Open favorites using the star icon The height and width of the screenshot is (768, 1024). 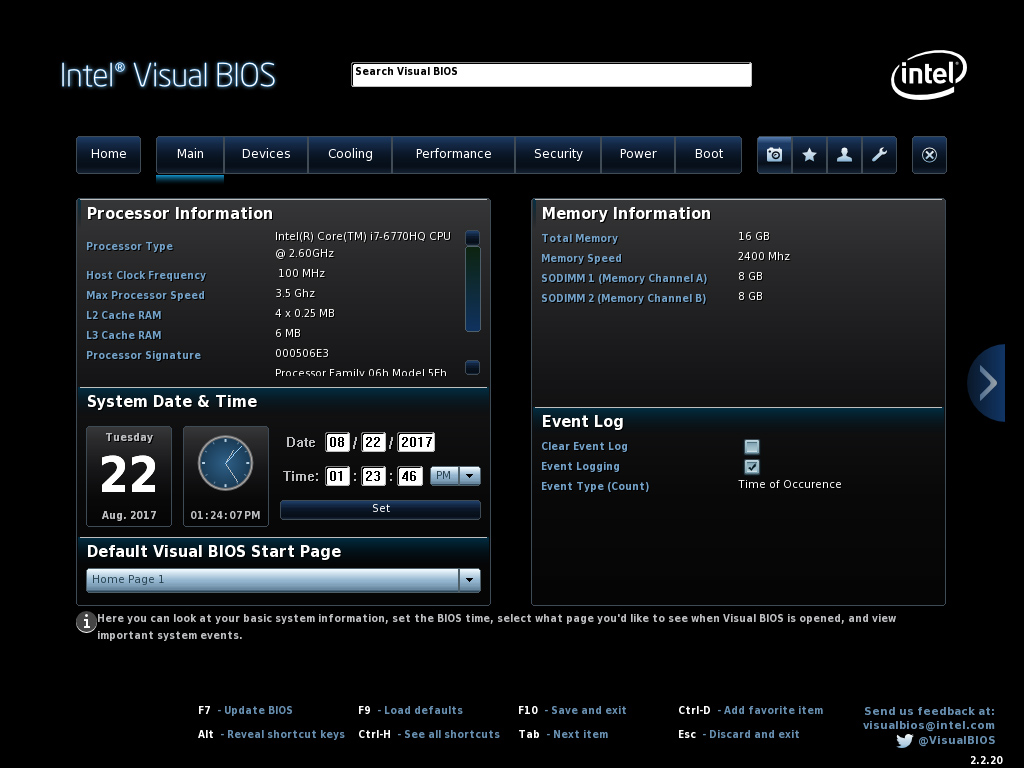(809, 154)
